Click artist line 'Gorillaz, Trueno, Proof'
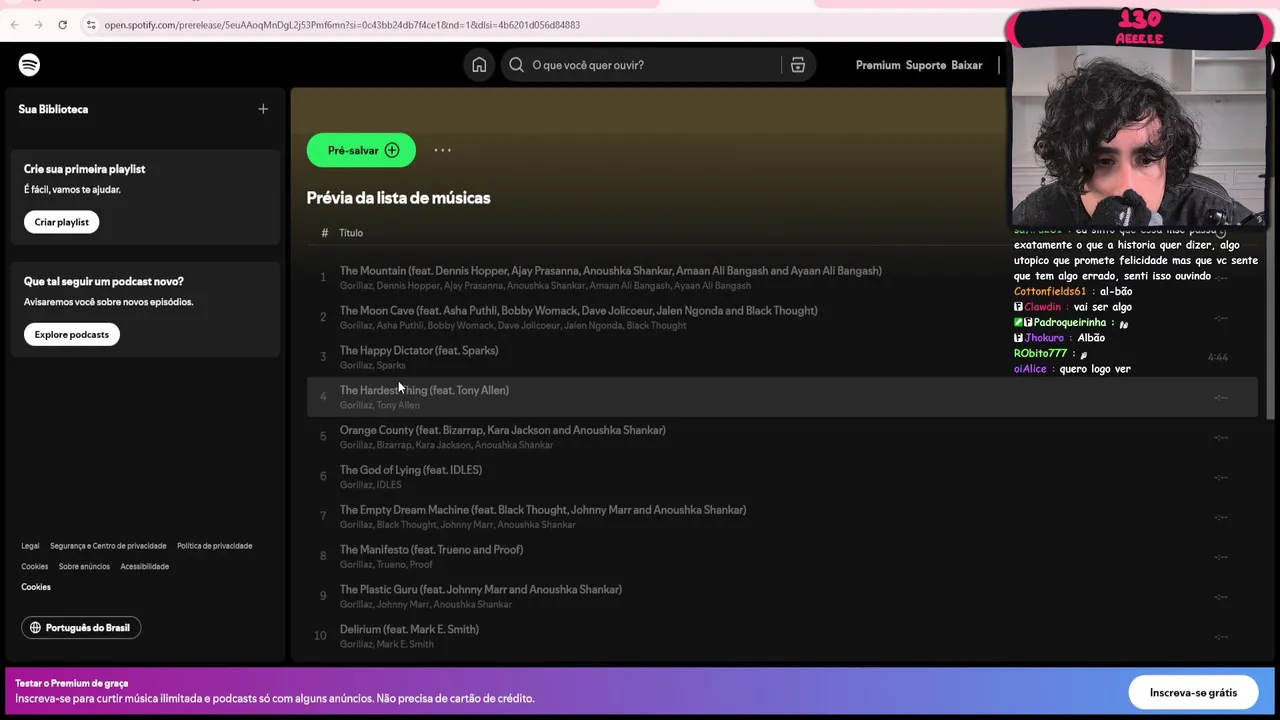 click(x=386, y=565)
